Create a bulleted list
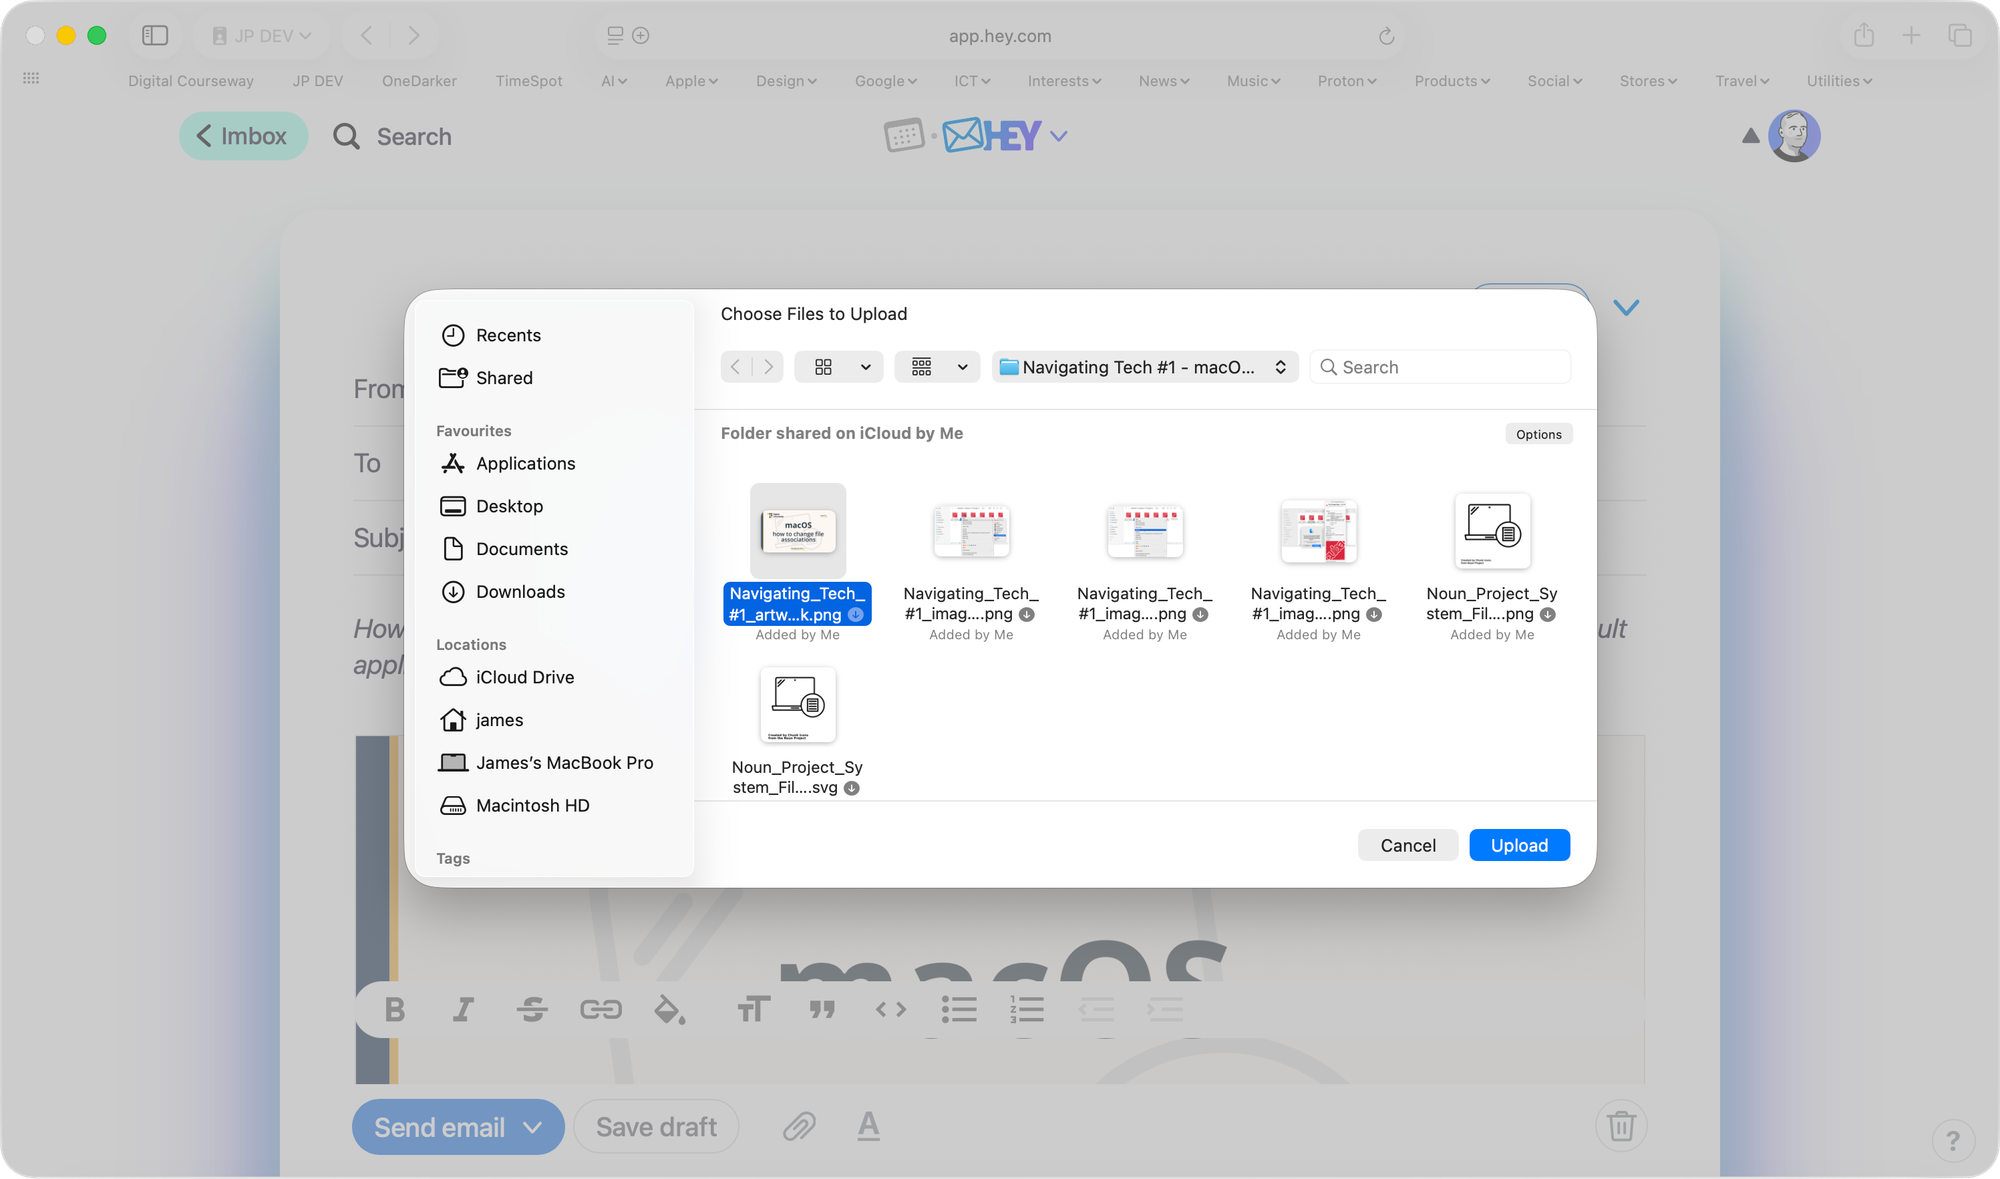 coord(959,1010)
